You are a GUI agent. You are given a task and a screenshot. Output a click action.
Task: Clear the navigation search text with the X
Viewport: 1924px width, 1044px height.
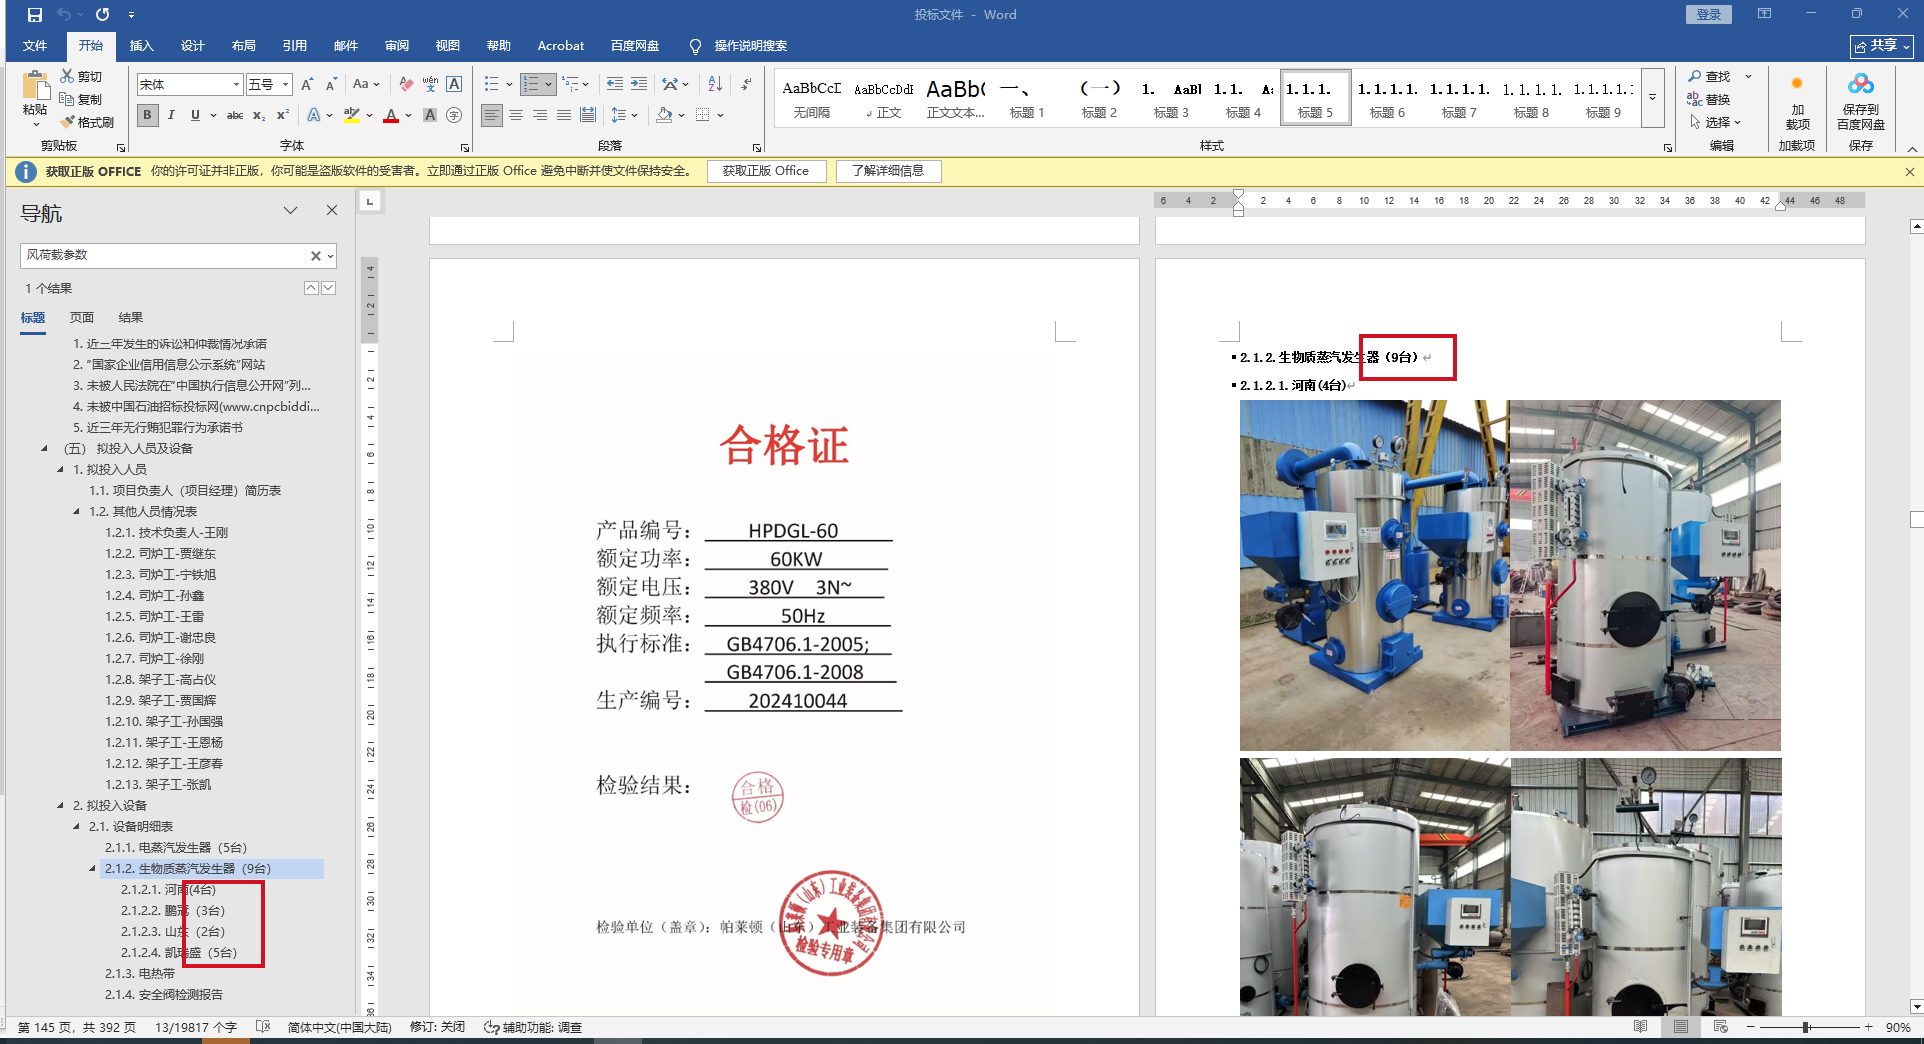coord(316,256)
